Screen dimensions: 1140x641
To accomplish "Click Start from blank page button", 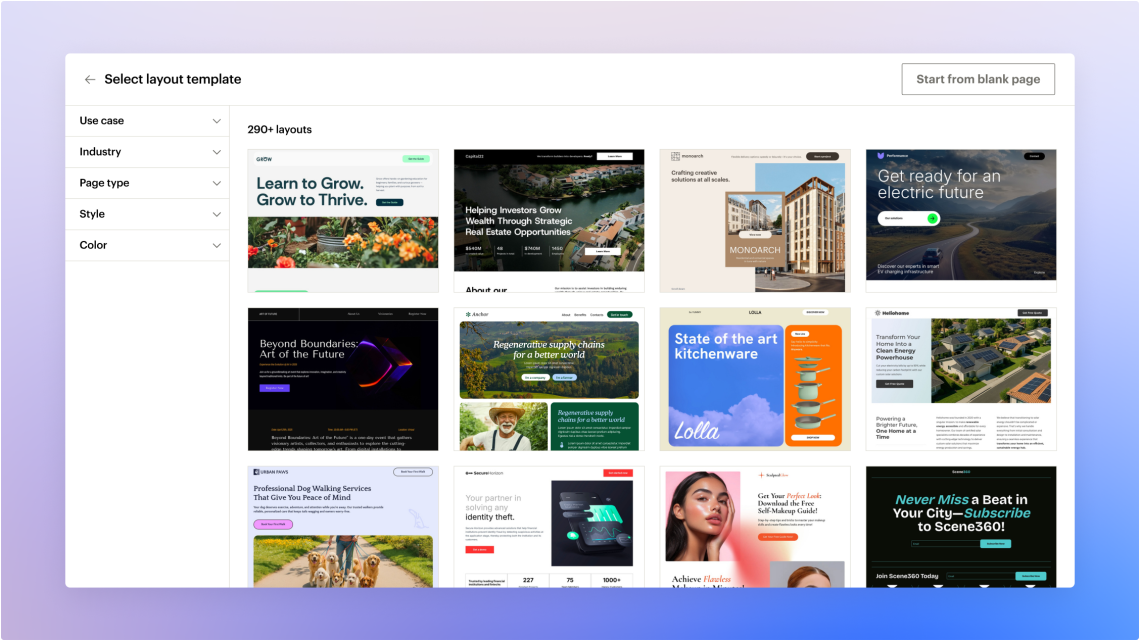I will pyautogui.click(x=977, y=79).
